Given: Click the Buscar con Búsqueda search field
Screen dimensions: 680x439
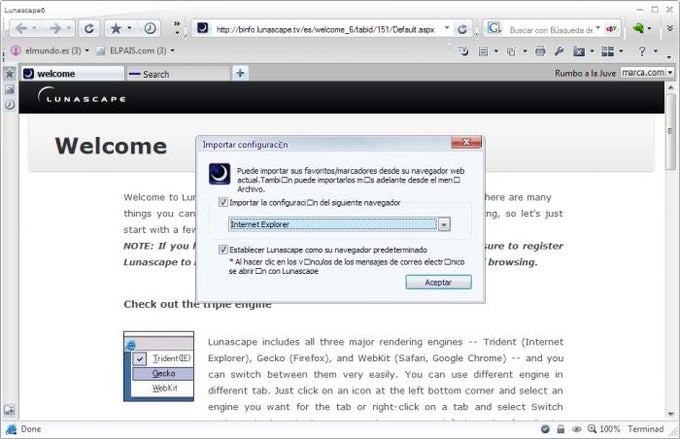Looking at the screenshot, I should click(x=551, y=30).
